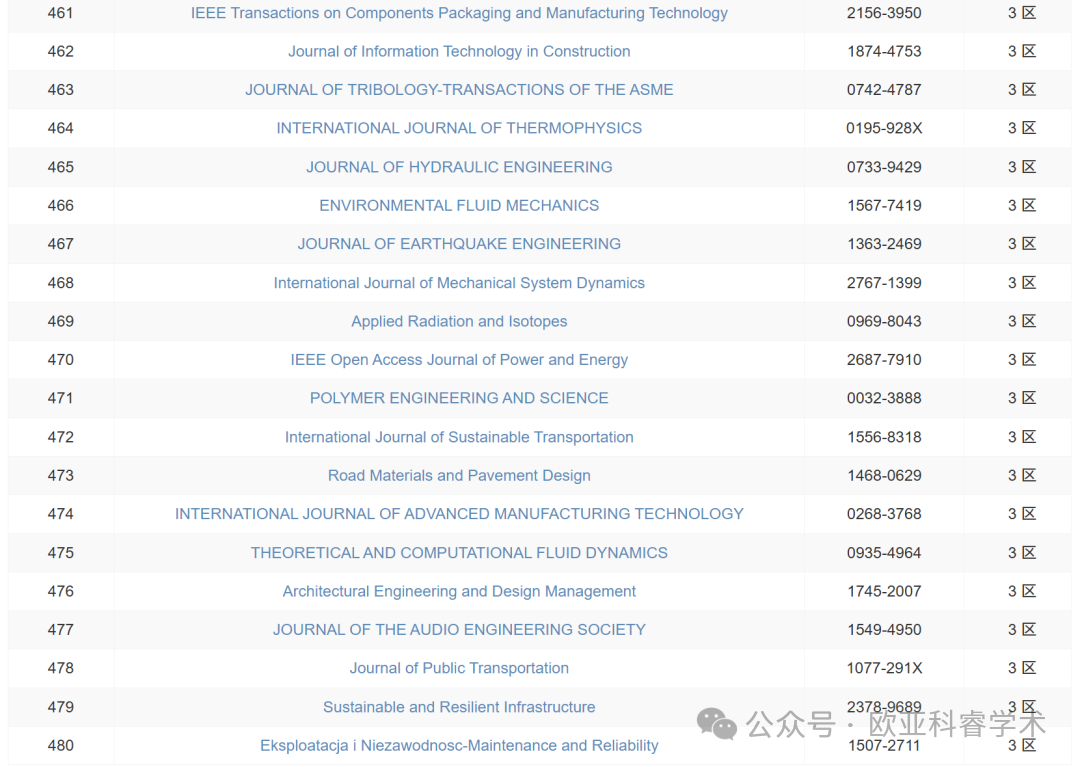Select ISSN 1507-2711 cell

click(884, 746)
